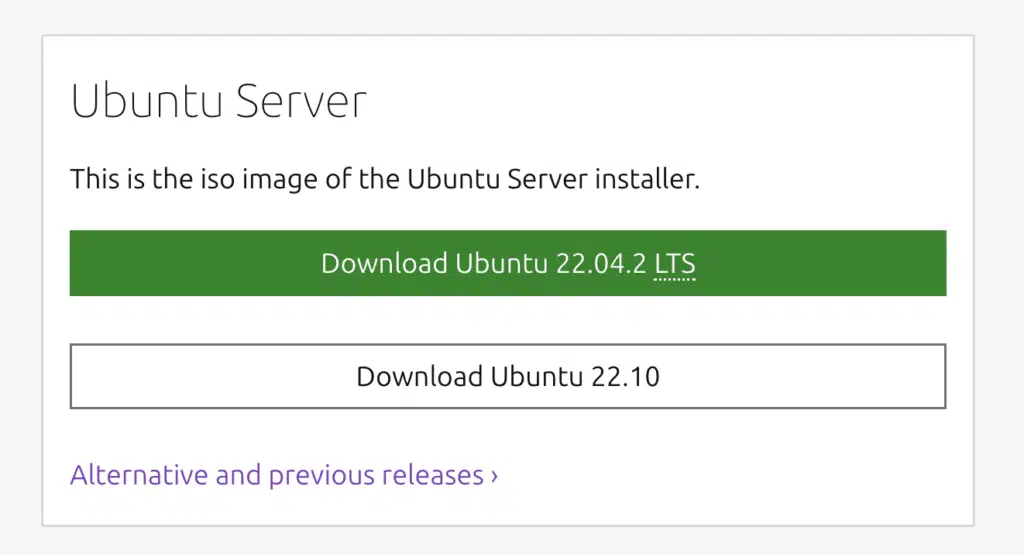
Task: Click the word Server in the heading
Action: pyautogui.click(x=301, y=101)
